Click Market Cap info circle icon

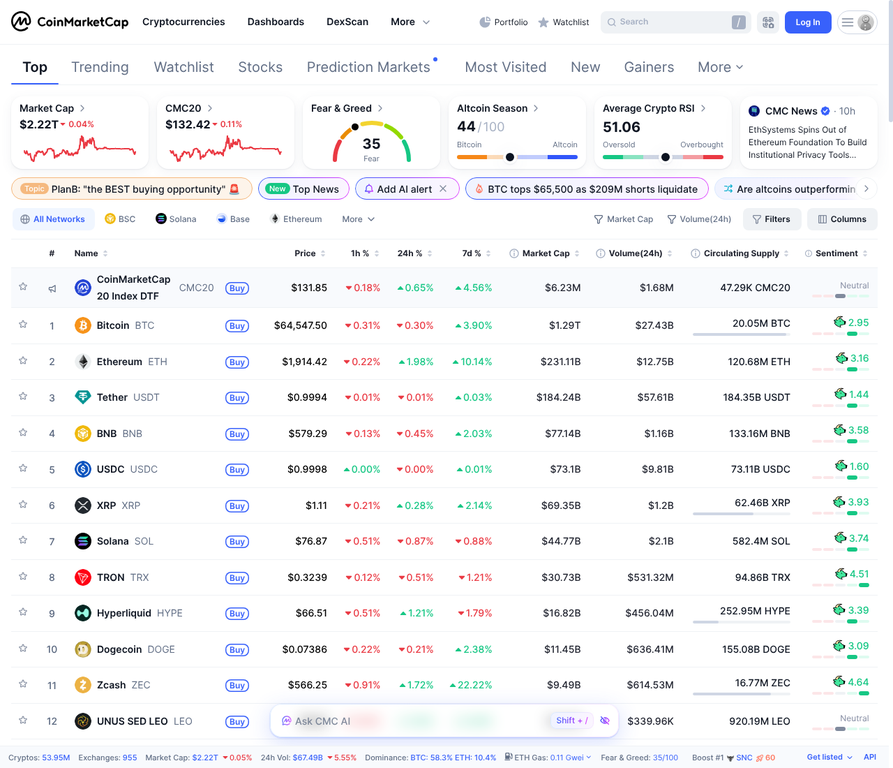coord(514,253)
